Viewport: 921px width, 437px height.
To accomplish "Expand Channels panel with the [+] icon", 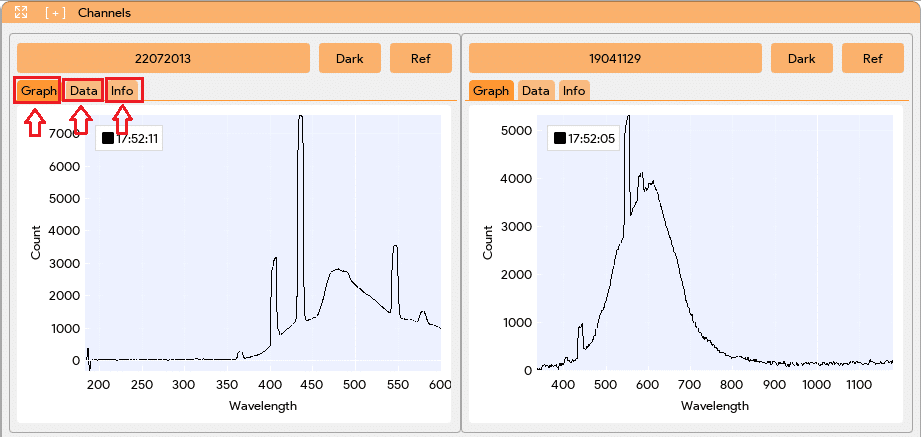I will tap(55, 12).
